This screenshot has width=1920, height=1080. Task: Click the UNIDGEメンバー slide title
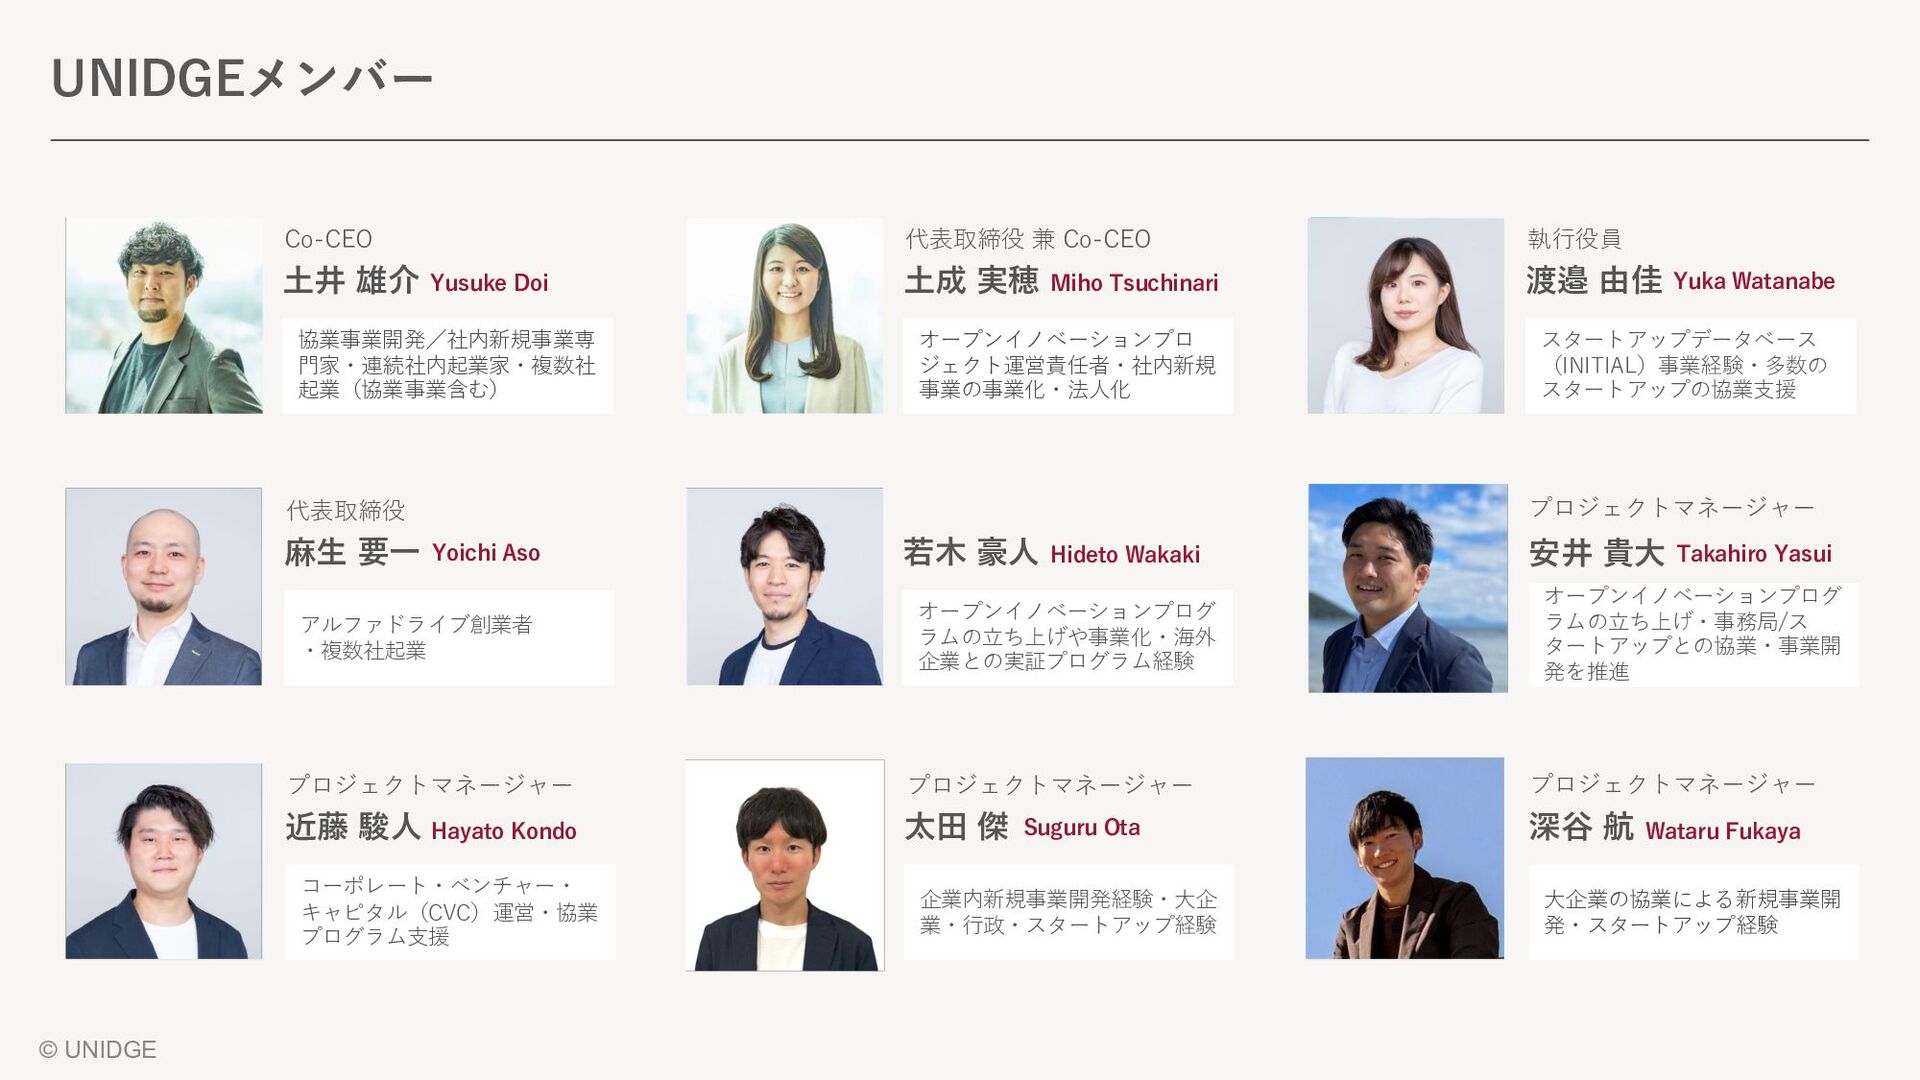click(241, 78)
